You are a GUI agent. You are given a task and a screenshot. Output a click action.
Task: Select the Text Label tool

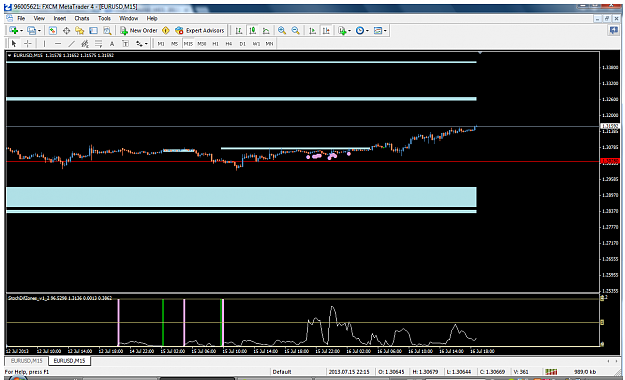[x=126, y=43]
